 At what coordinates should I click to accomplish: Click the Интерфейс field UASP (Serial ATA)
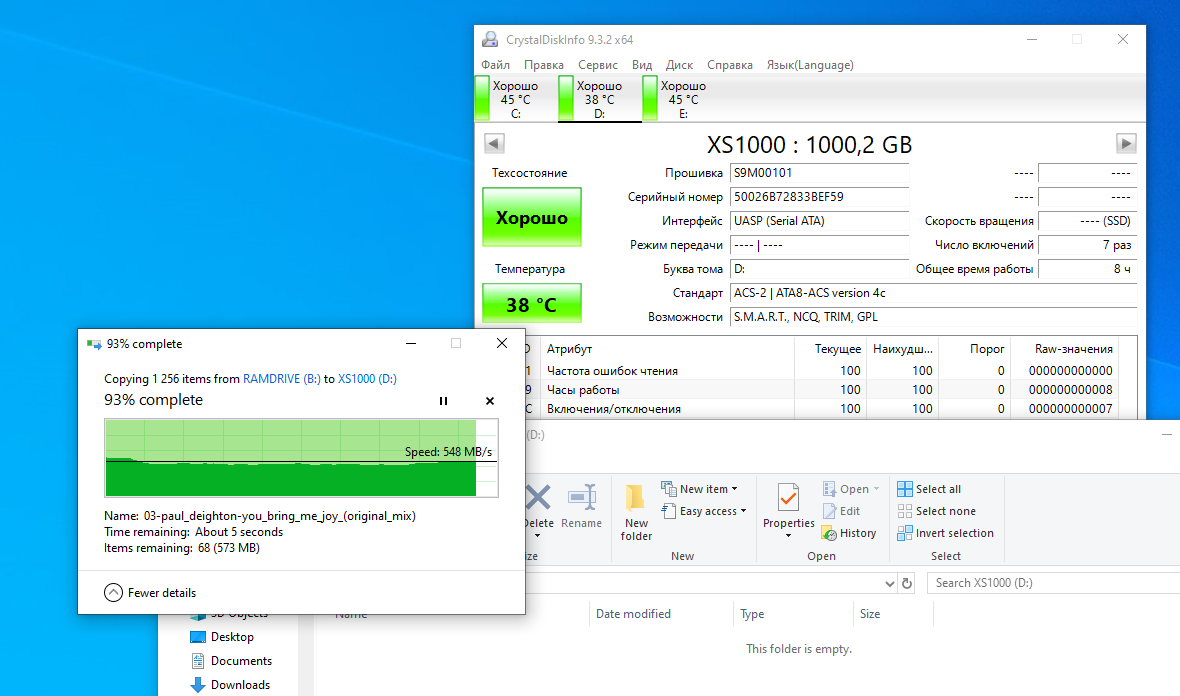[819, 221]
